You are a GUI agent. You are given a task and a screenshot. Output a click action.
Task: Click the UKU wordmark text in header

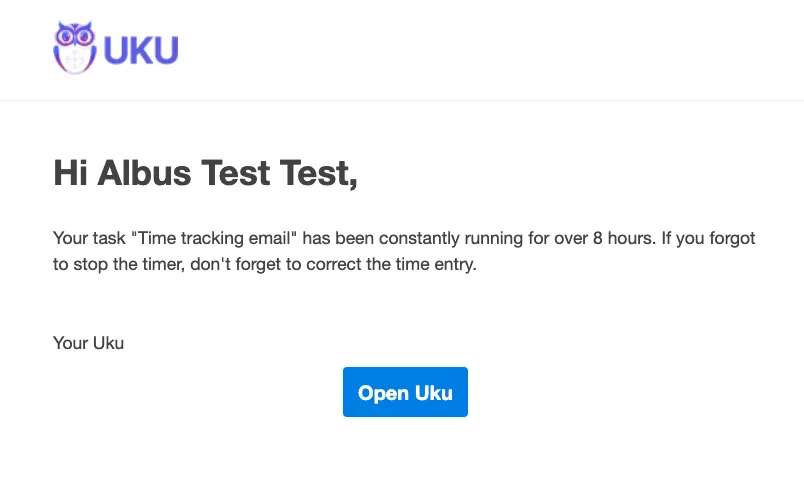[141, 48]
